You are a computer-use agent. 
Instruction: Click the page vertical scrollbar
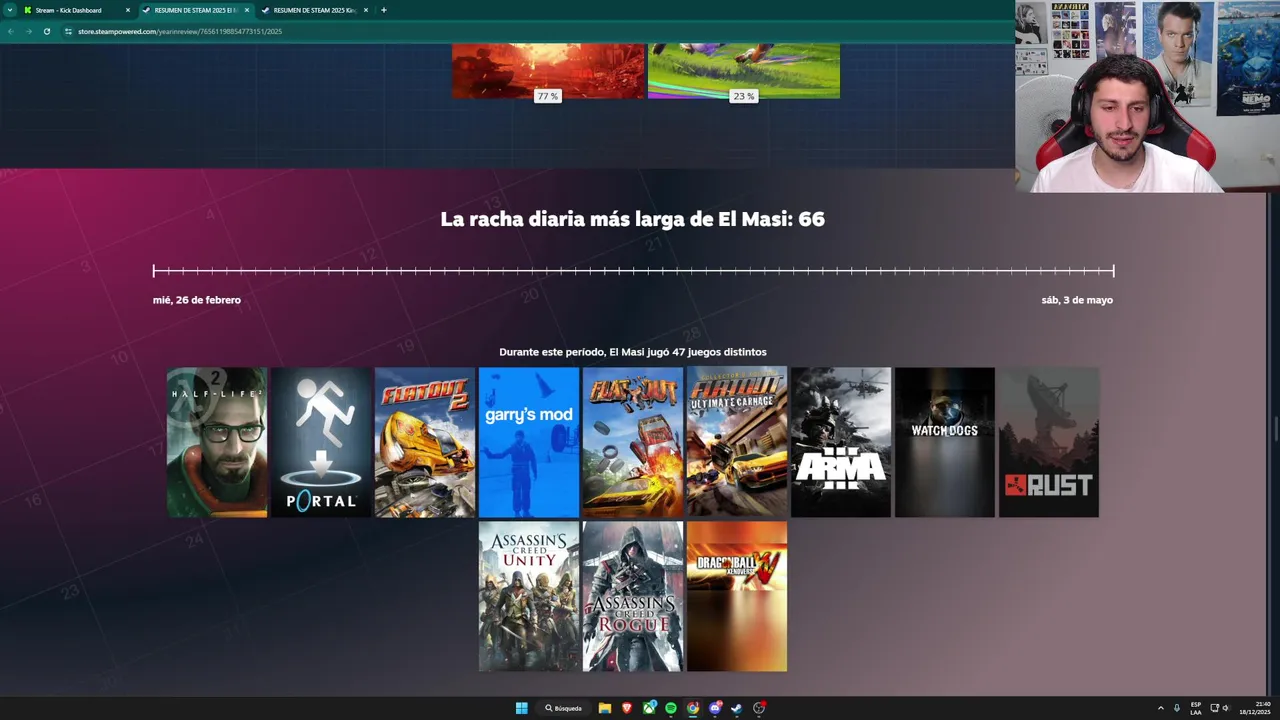1274,430
